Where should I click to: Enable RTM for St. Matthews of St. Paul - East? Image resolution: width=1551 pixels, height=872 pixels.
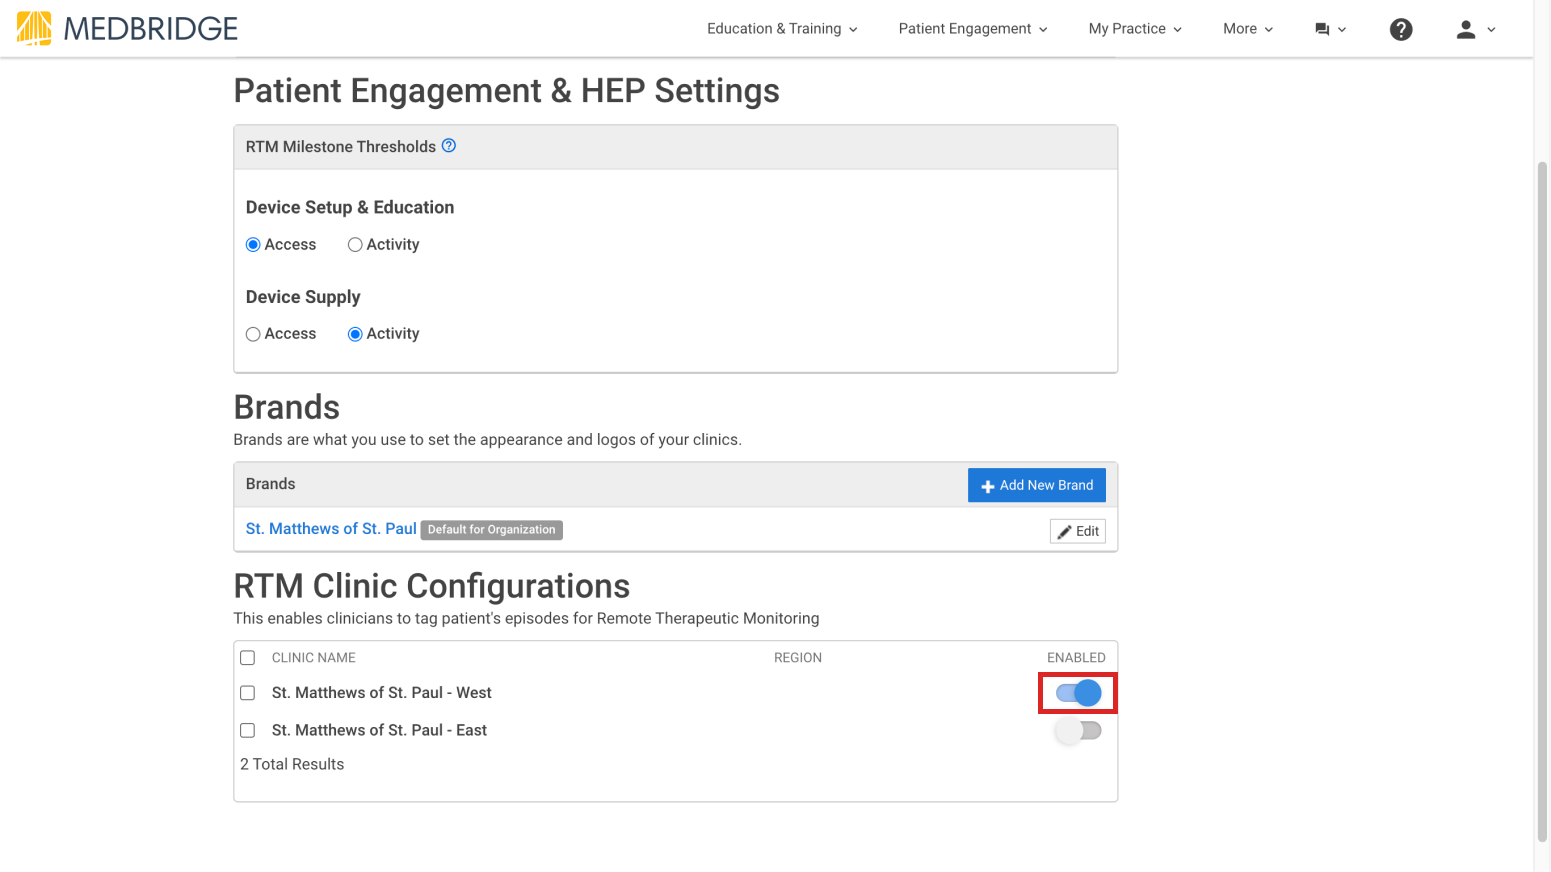(1077, 730)
